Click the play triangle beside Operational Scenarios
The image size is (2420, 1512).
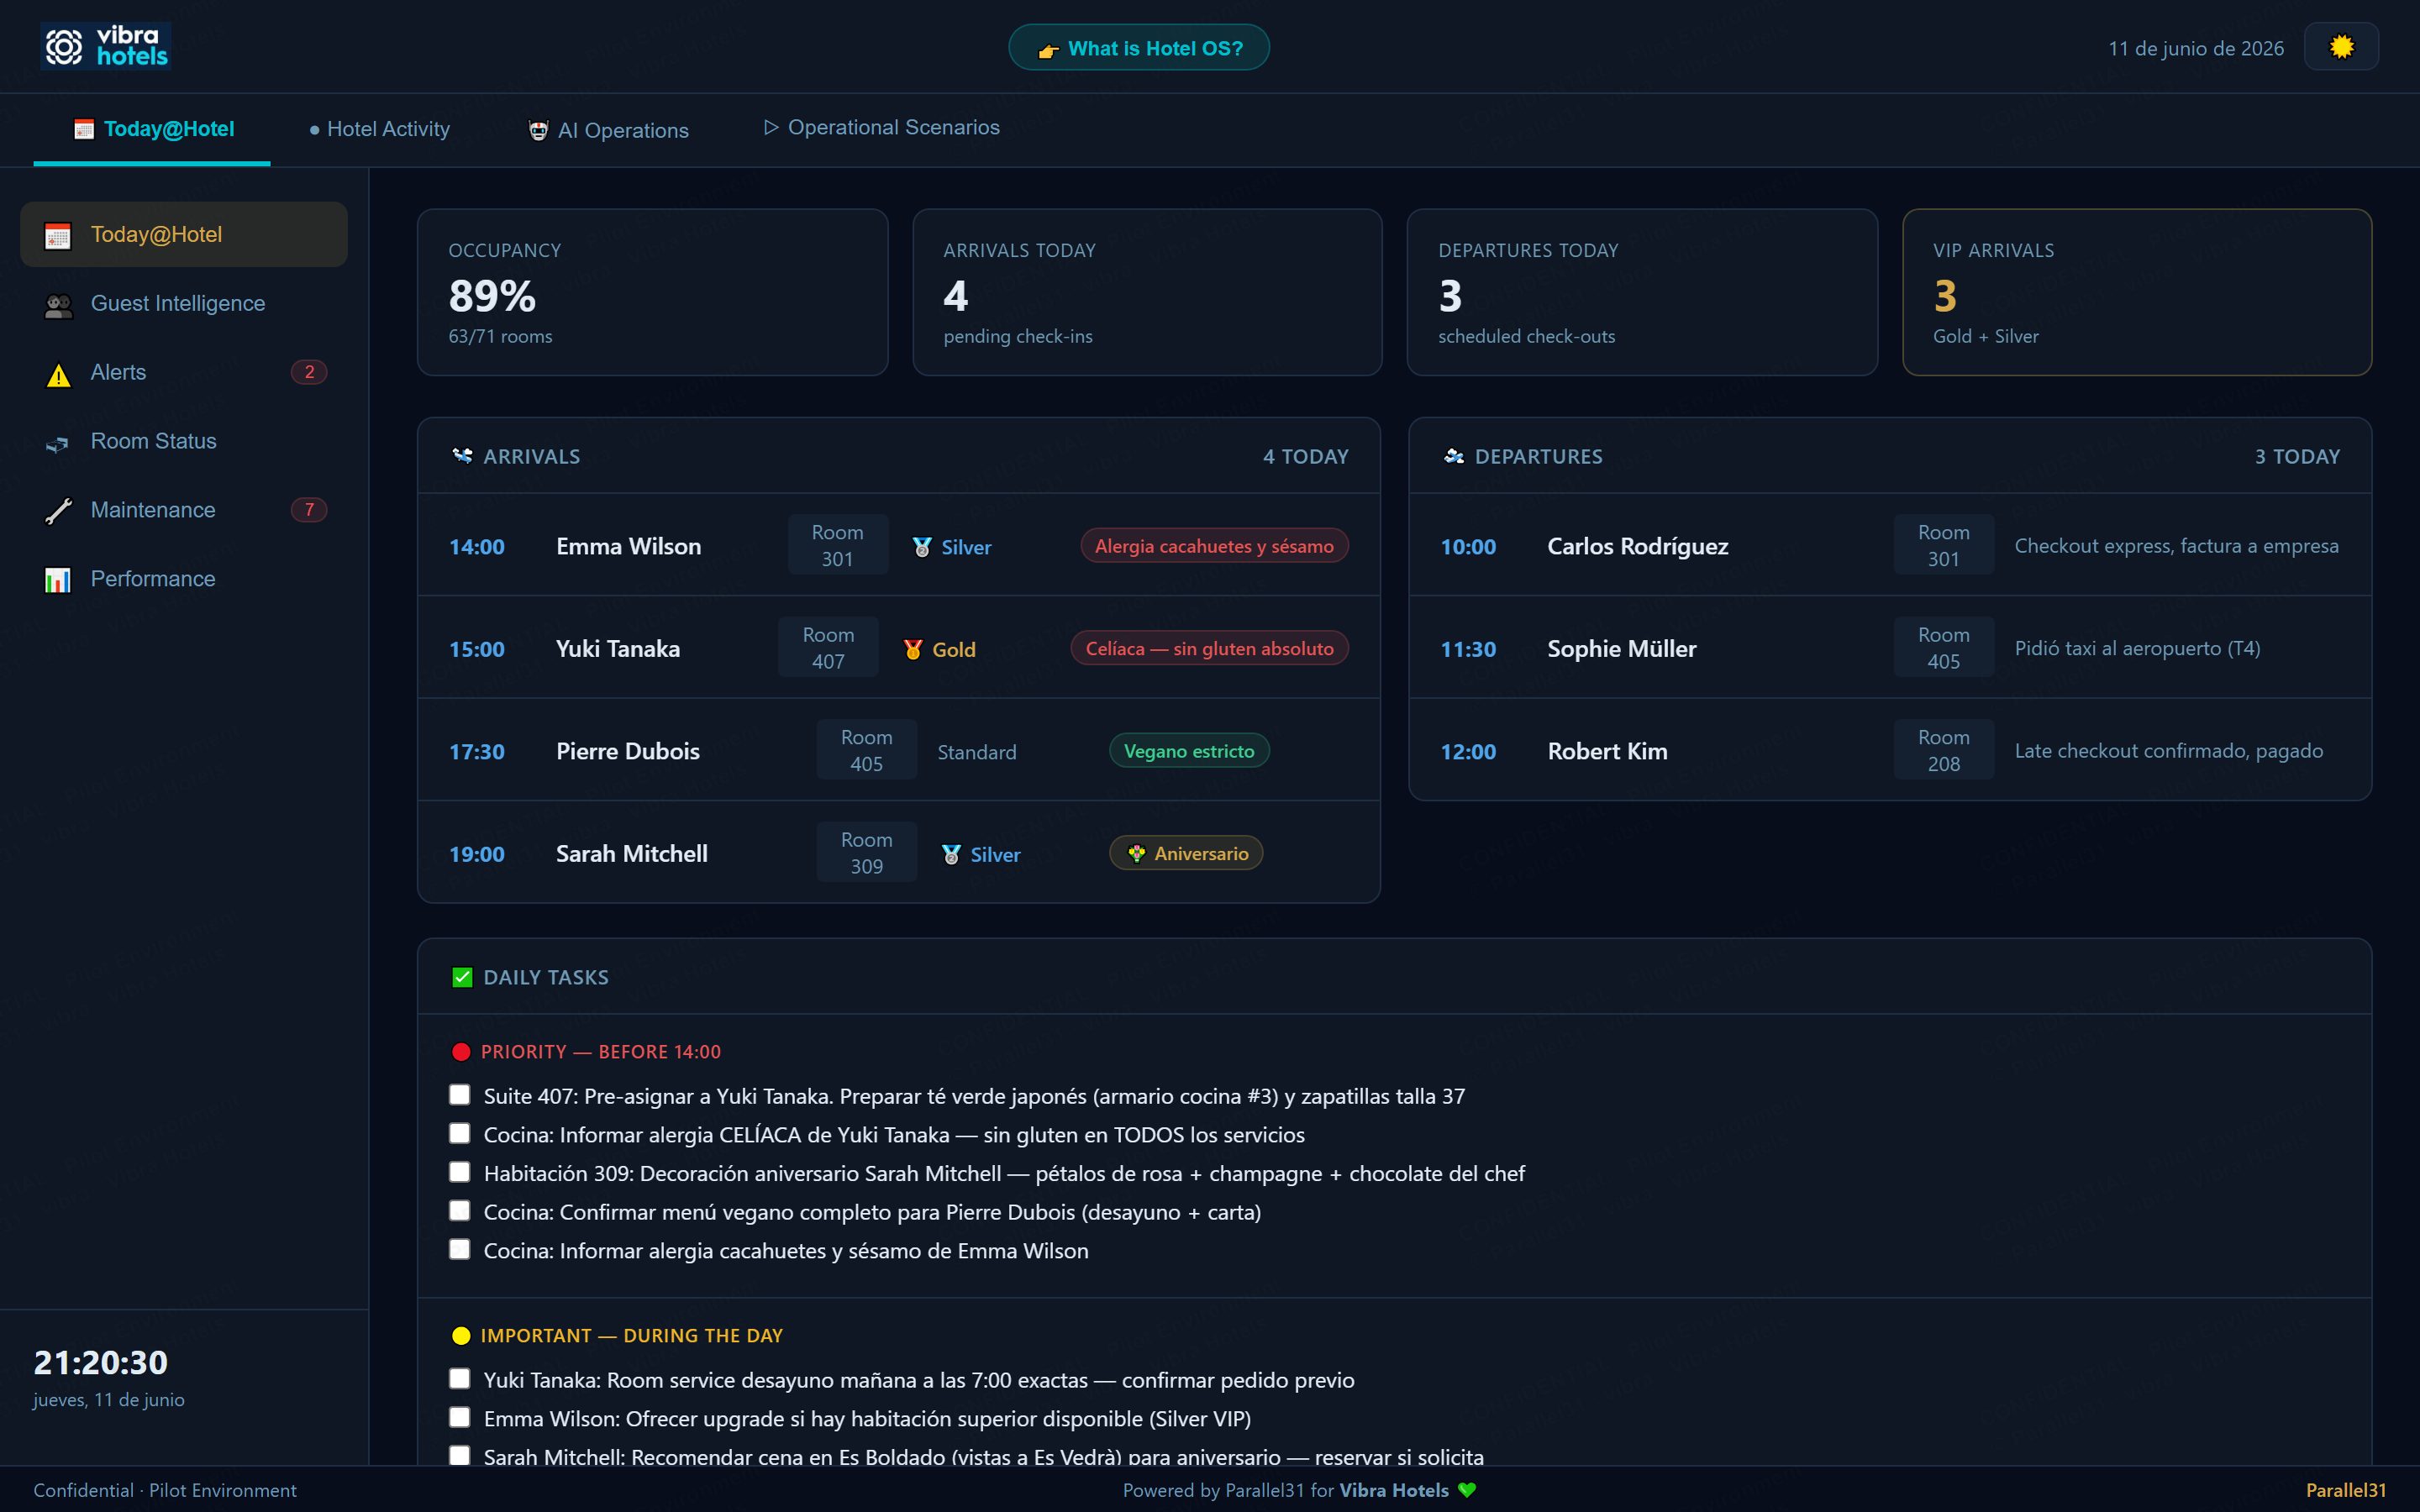pyautogui.click(x=771, y=127)
